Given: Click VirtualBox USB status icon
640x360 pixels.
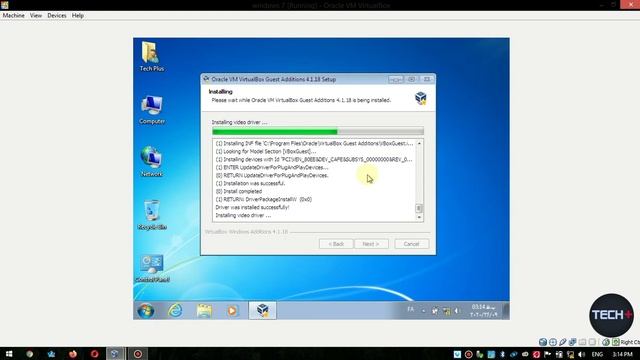Looking at the screenshot, I should point(563,342).
